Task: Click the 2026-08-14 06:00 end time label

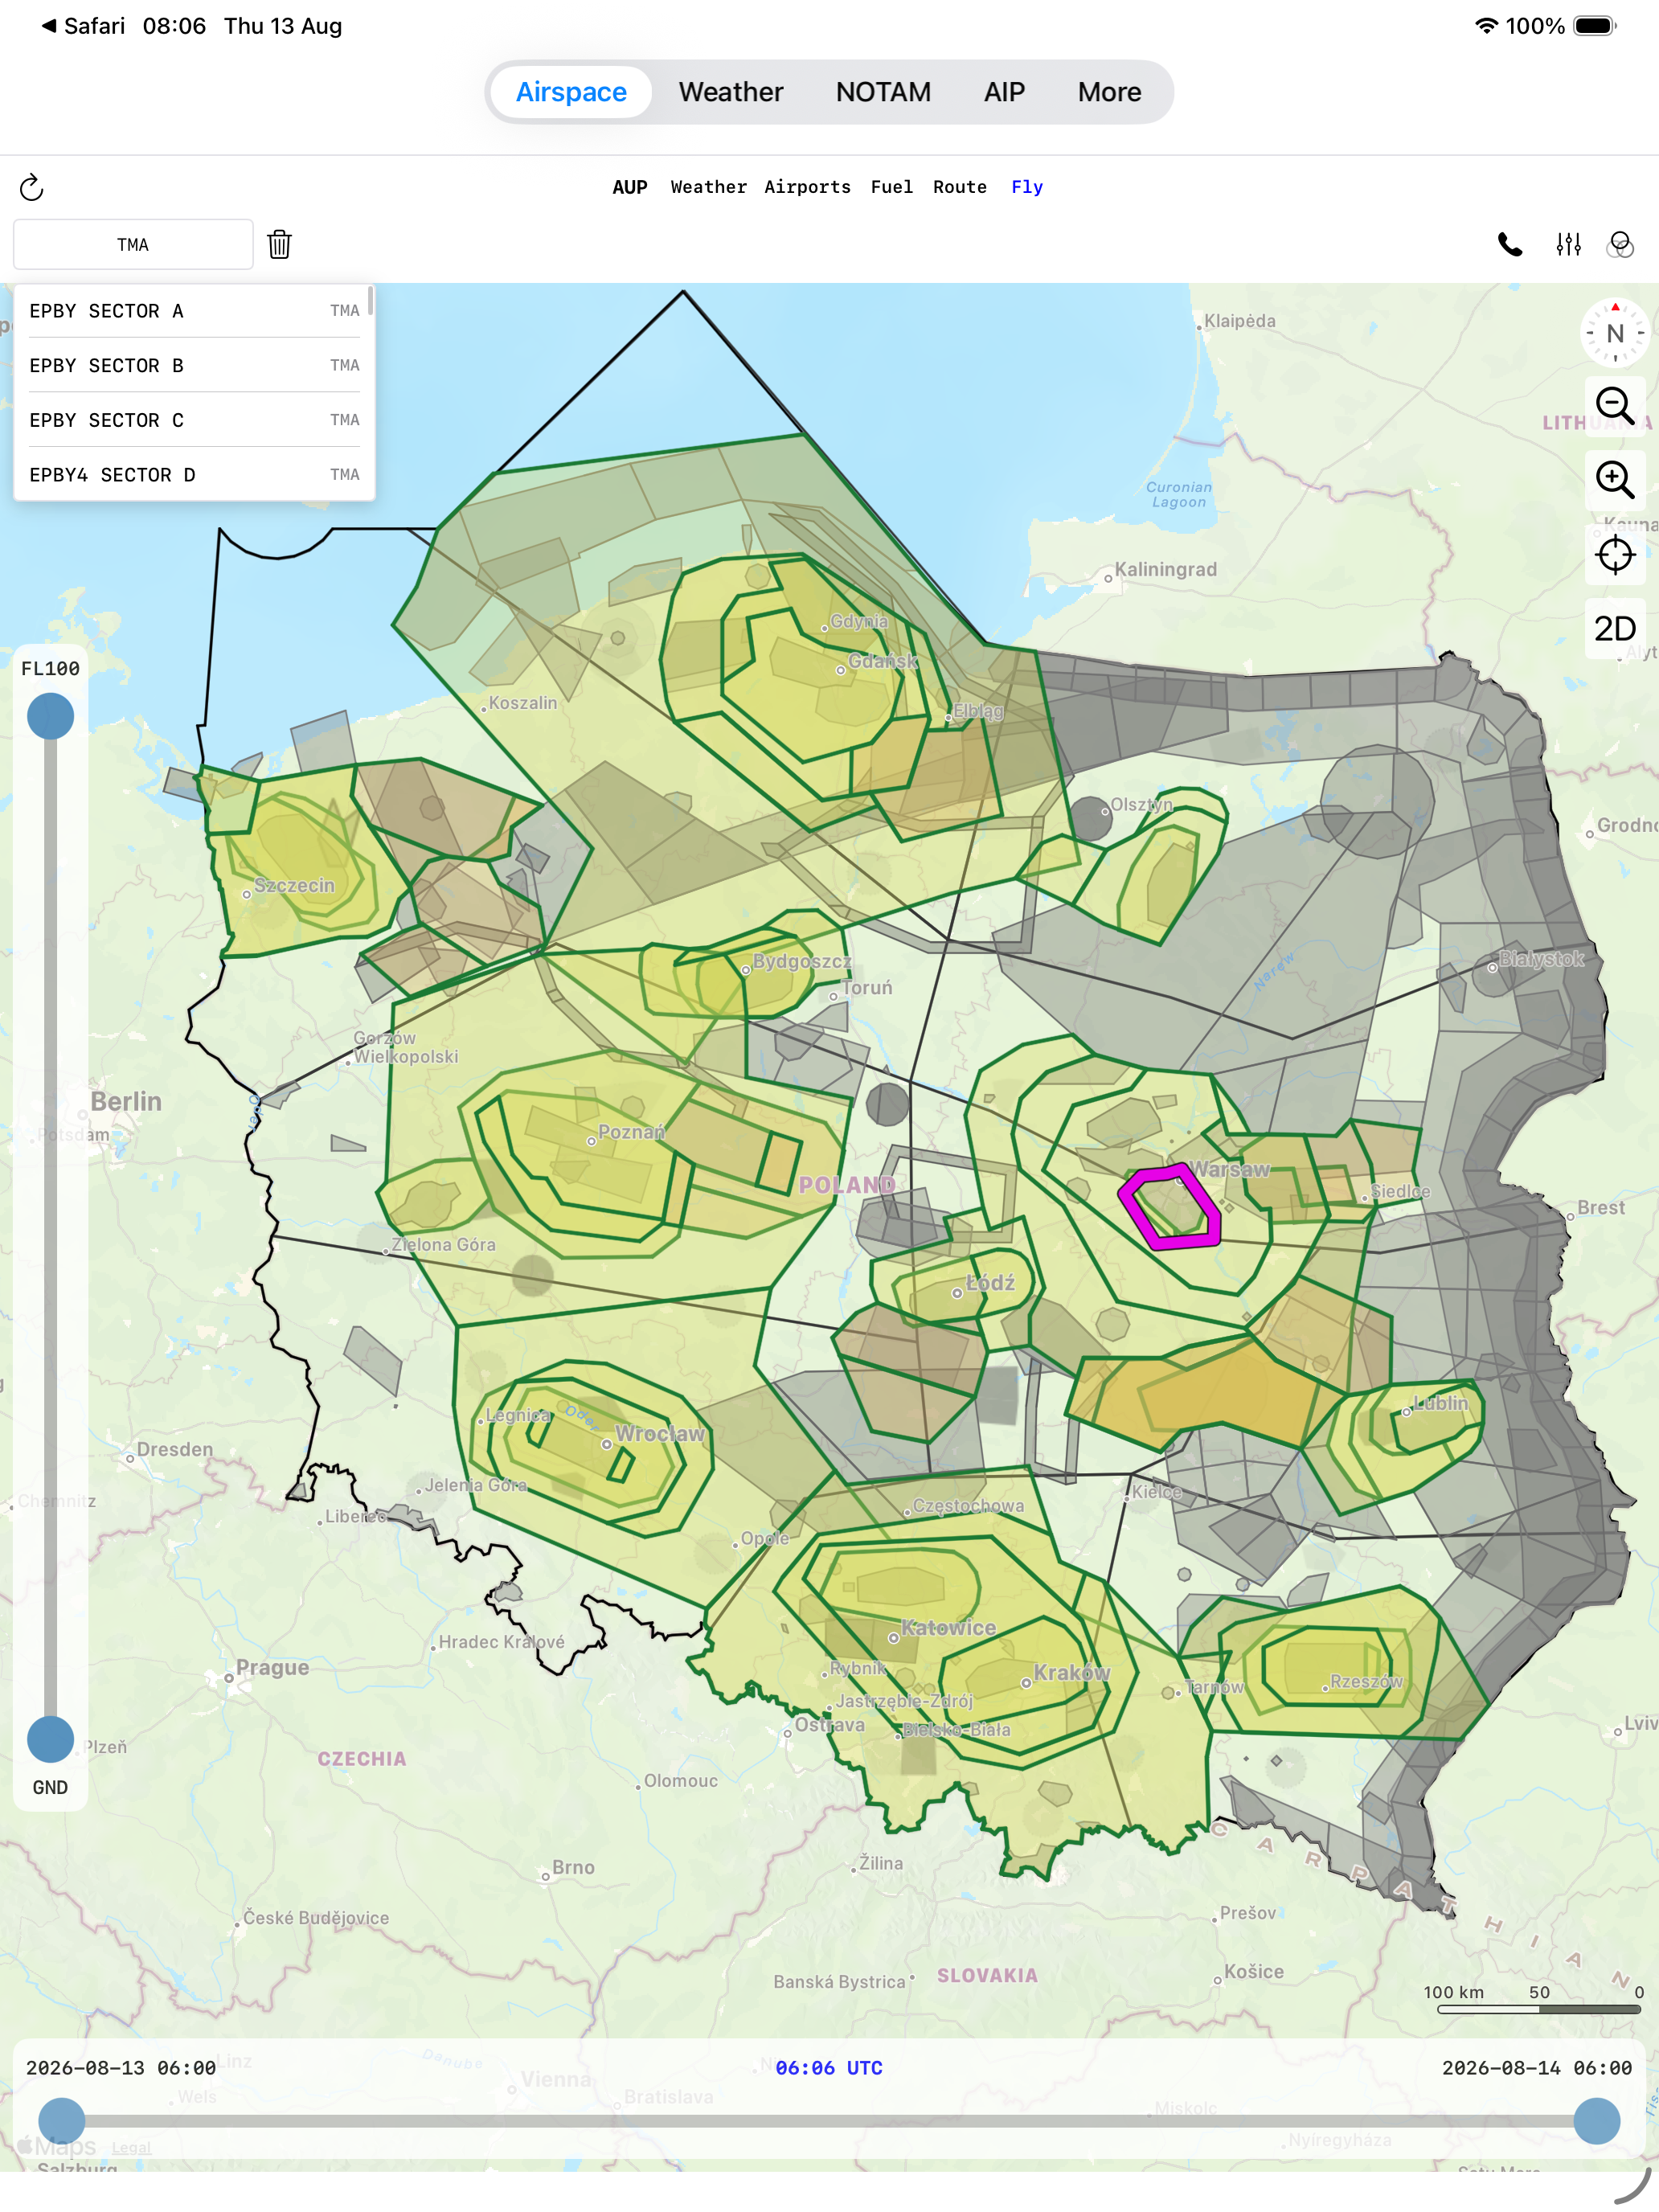Action: coord(1537,2068)
